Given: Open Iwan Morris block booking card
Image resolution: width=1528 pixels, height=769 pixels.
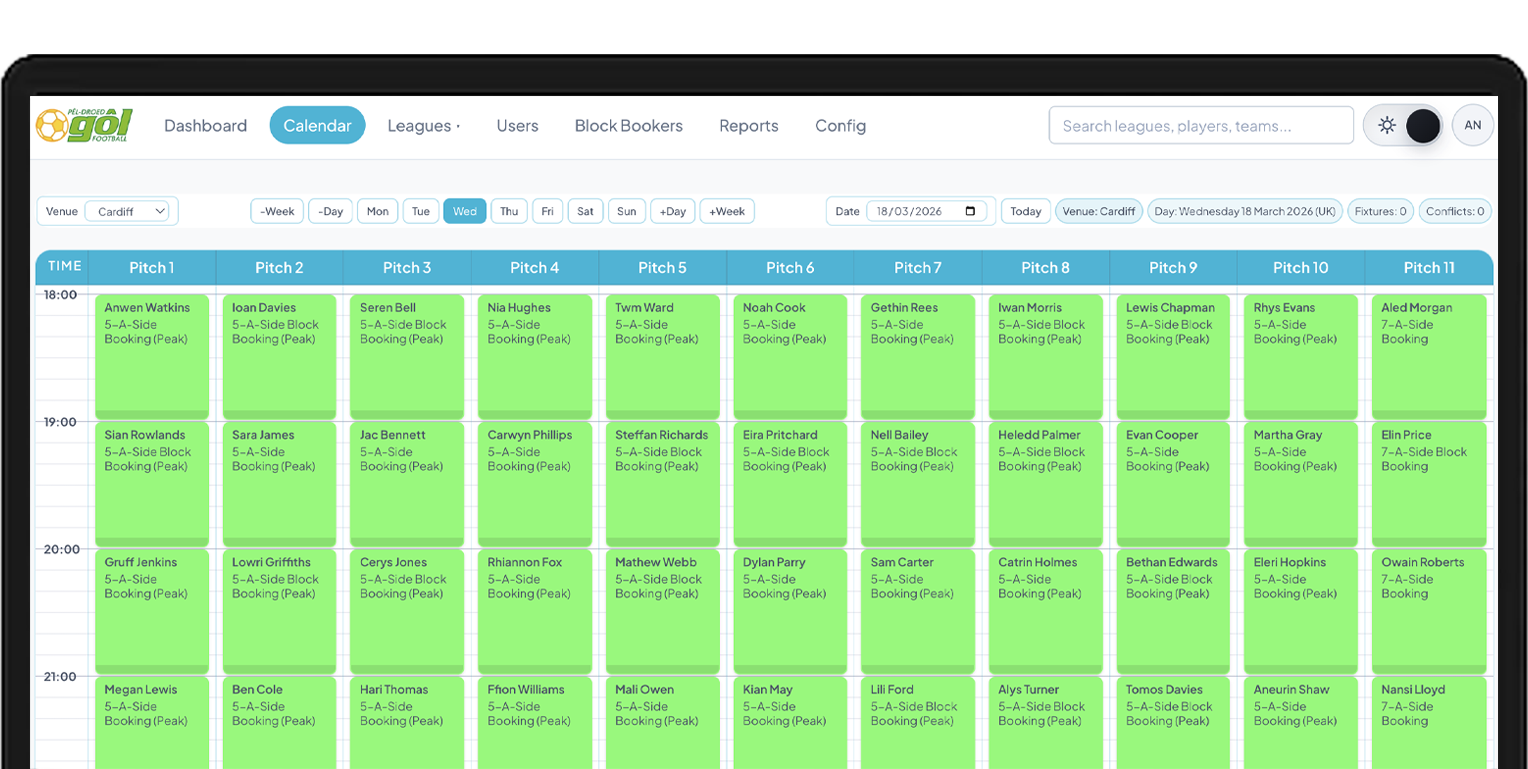Looking at the screenshot, I should point(1046,356).
